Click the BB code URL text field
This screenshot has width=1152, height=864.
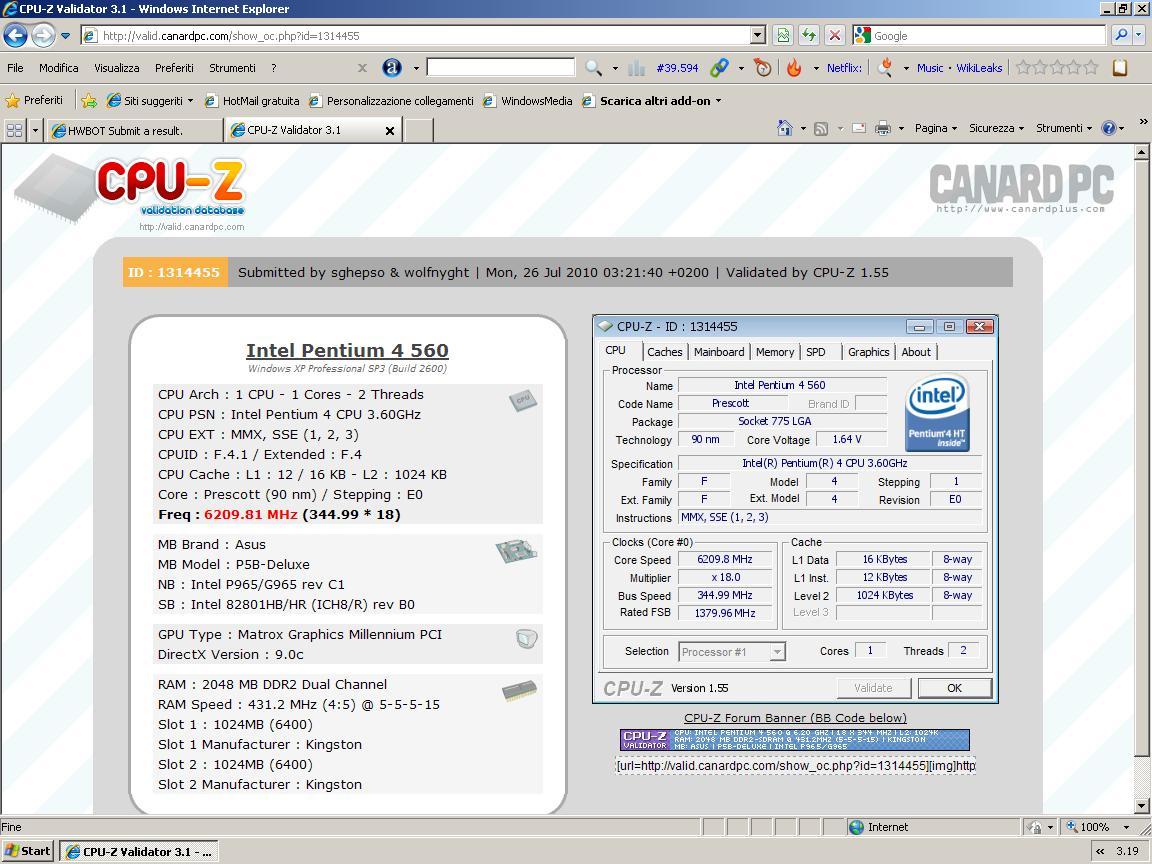click(795, 766)
